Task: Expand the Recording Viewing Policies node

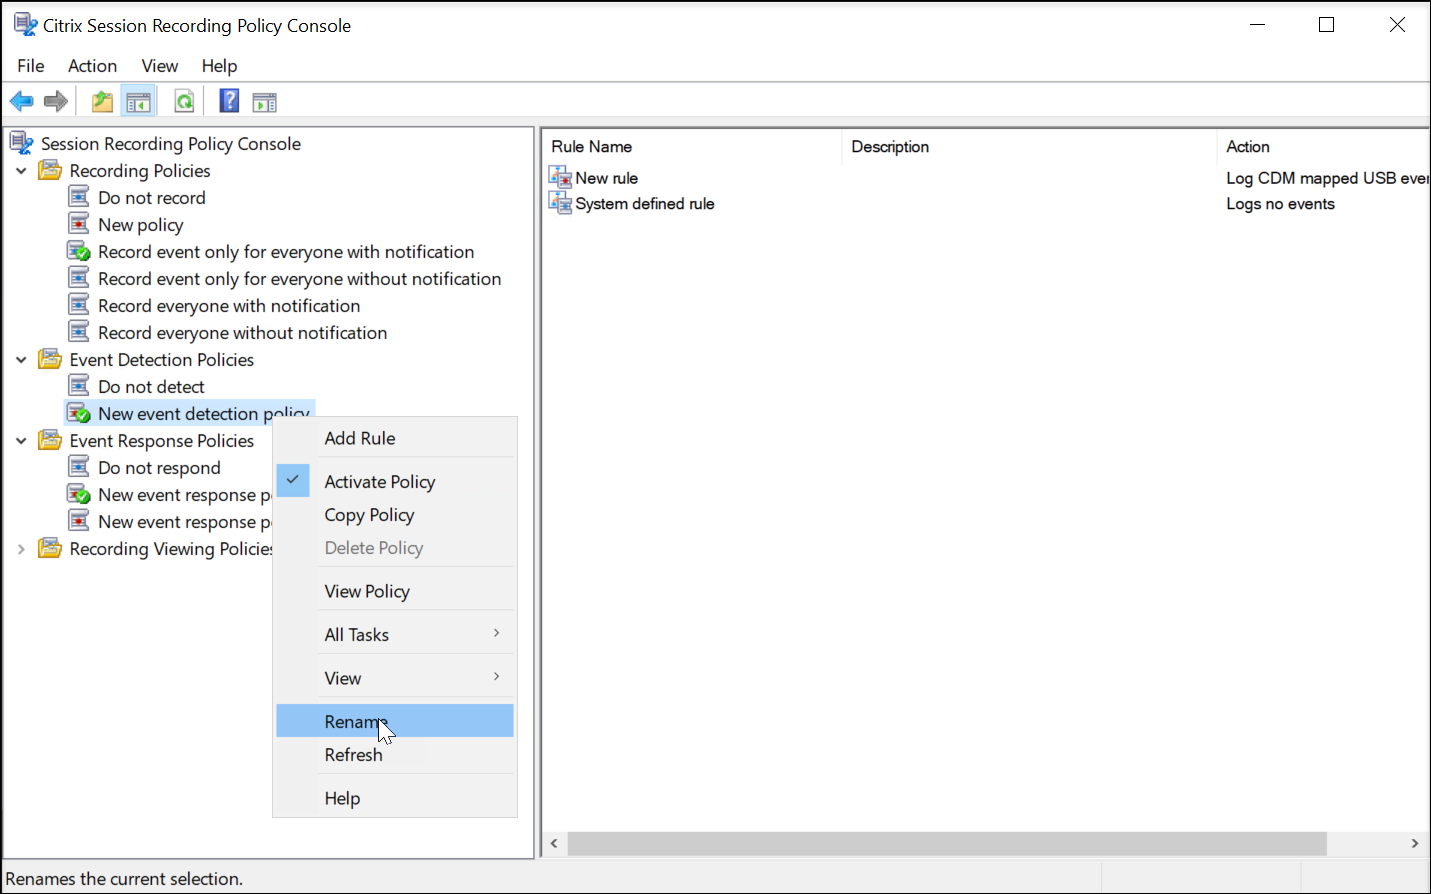Action: (21, 549)
